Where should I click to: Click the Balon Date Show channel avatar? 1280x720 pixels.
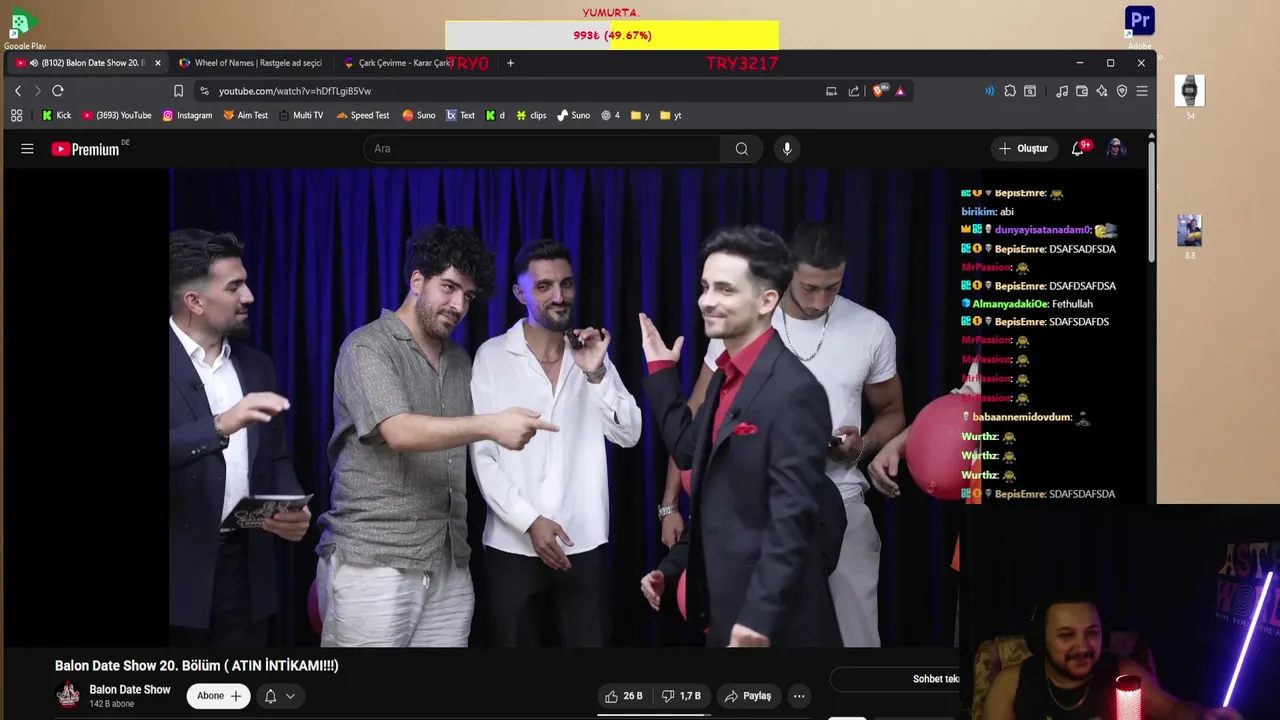(x=68, y=695)
